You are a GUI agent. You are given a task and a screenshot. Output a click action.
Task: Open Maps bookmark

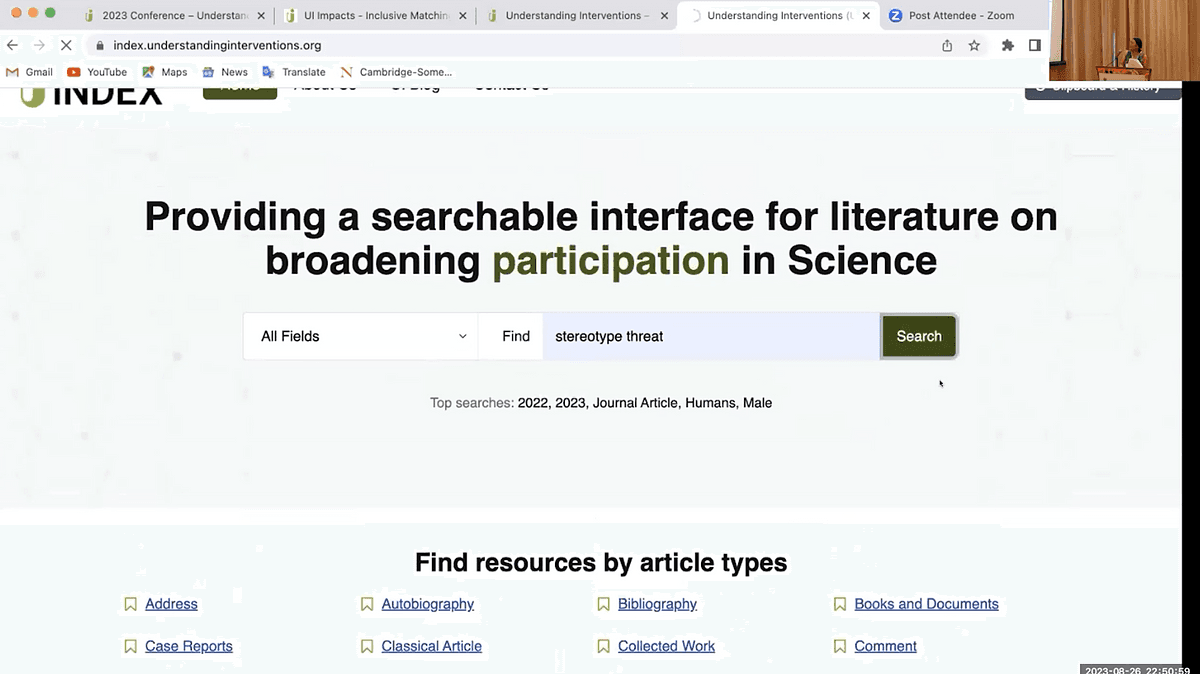click(x=164, y=72)
